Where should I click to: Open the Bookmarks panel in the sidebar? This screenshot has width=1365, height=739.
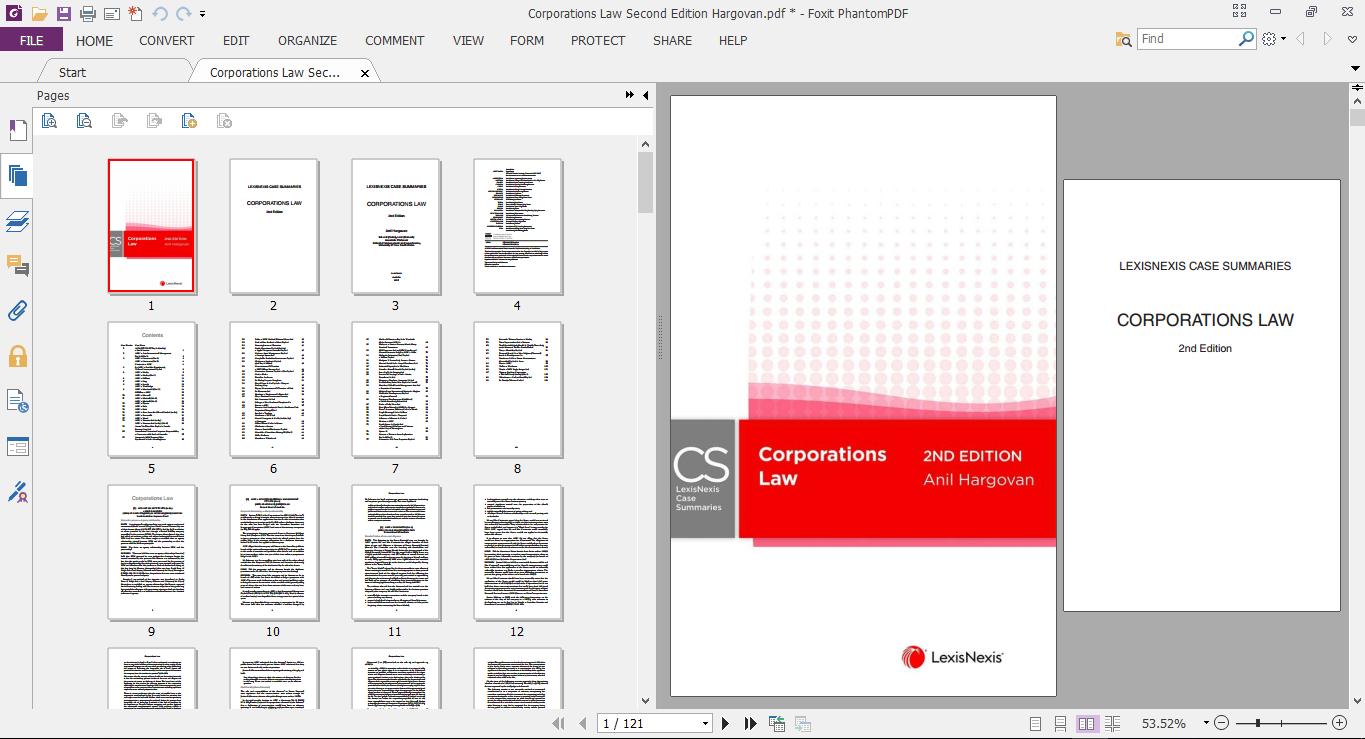[x=17, y=130]
